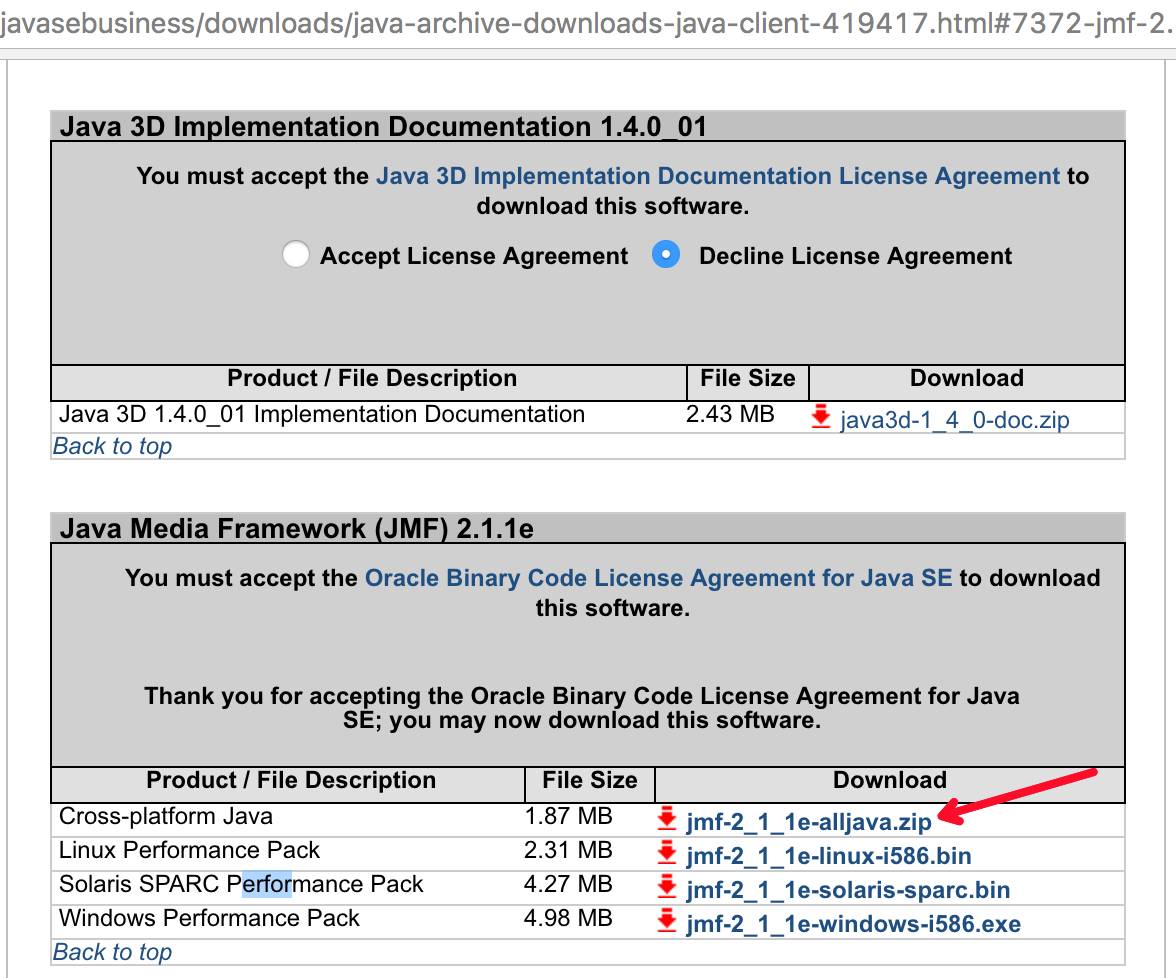Click 'Product / File Description' header in Java 3D table
Screen dimensions: 1176x978
(x=372, y=378)
